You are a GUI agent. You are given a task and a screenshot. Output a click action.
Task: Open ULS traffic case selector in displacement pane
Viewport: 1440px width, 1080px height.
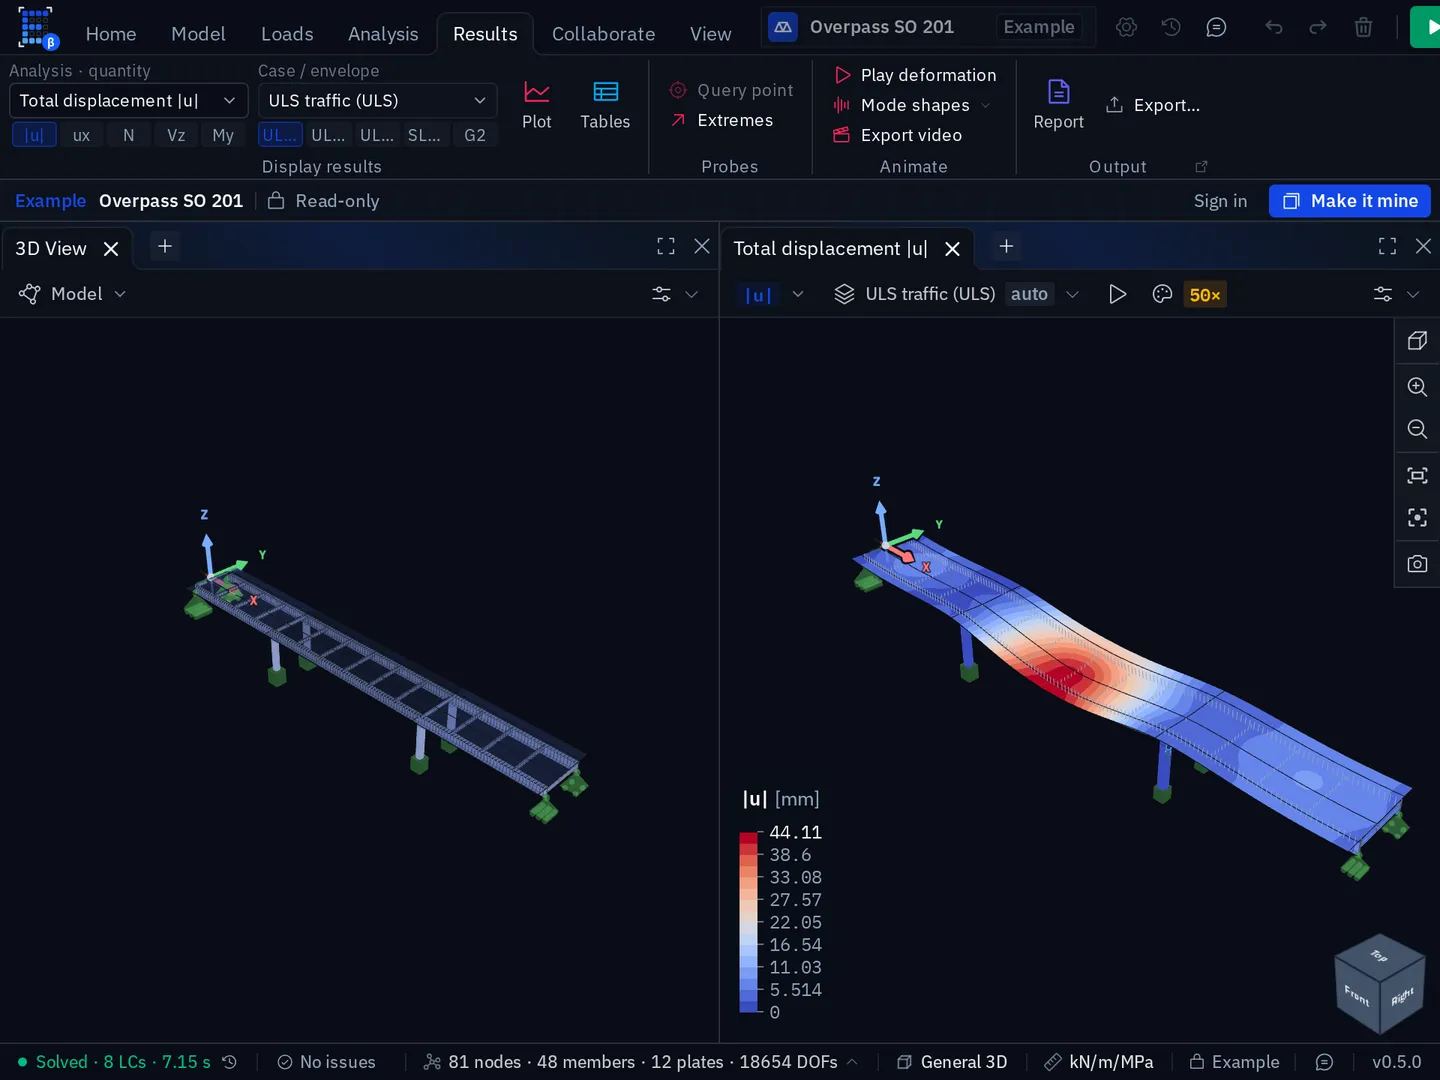coord(957,294)
